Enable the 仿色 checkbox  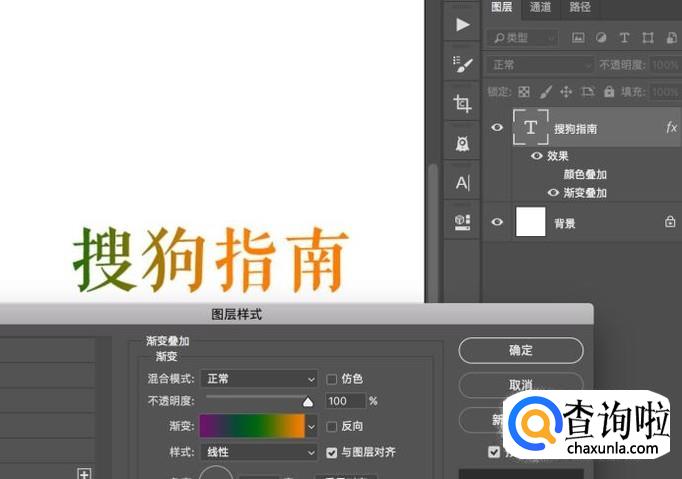[331, 379]
